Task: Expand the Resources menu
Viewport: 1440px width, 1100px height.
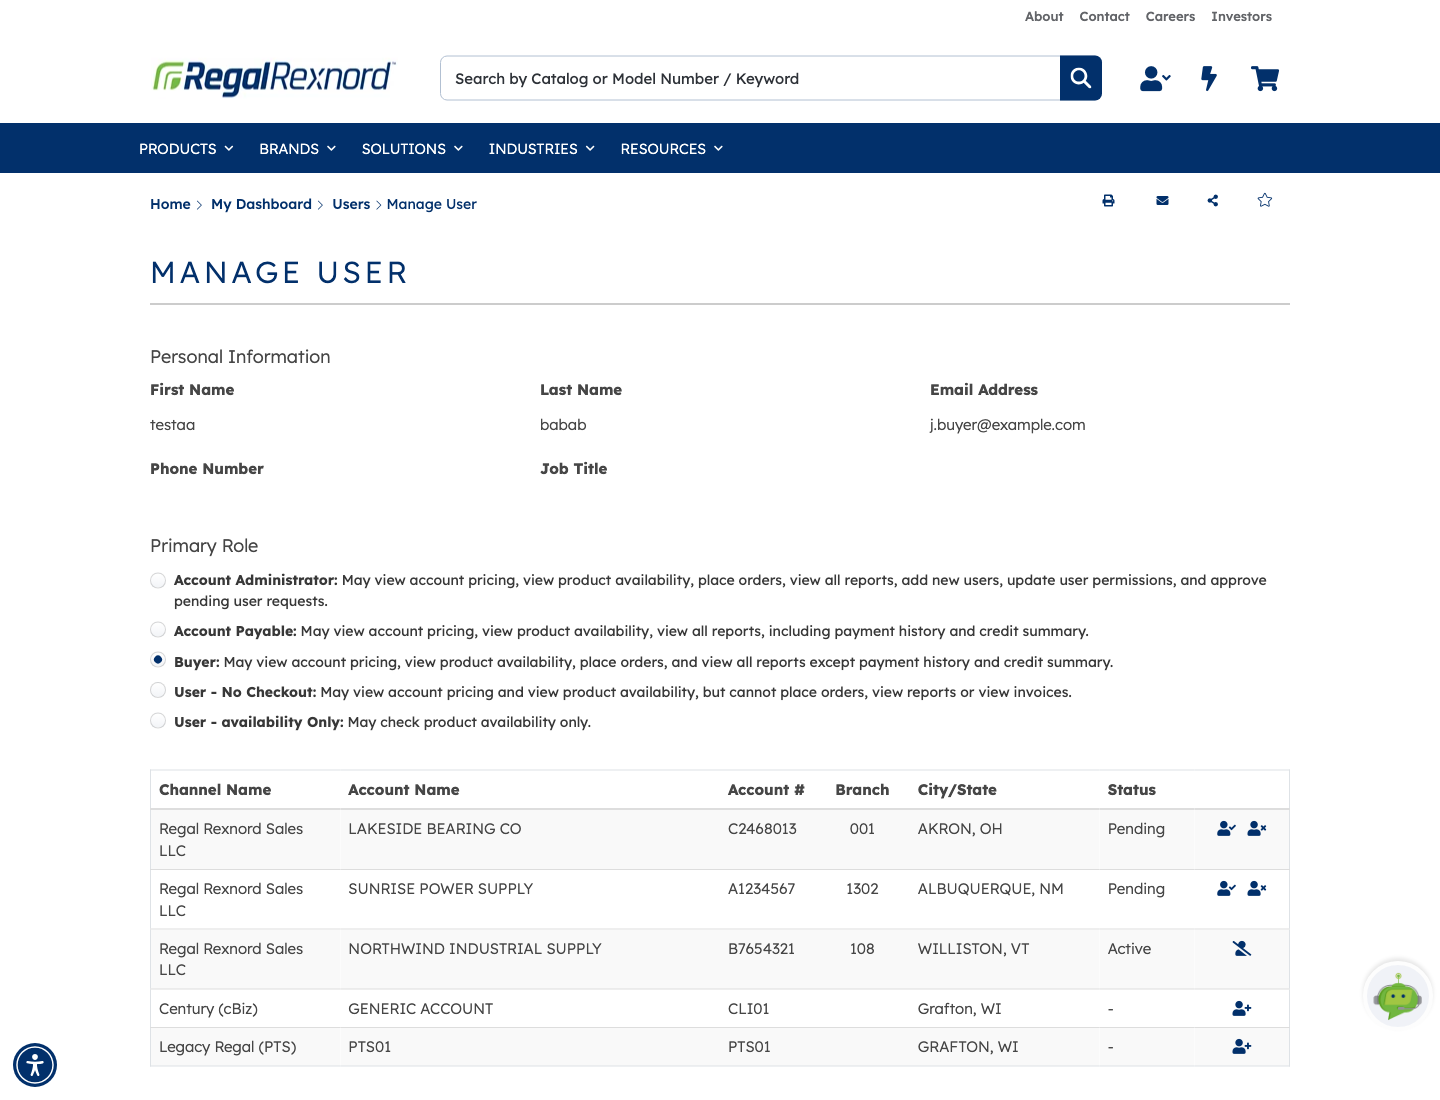Action: pos(671,149)
